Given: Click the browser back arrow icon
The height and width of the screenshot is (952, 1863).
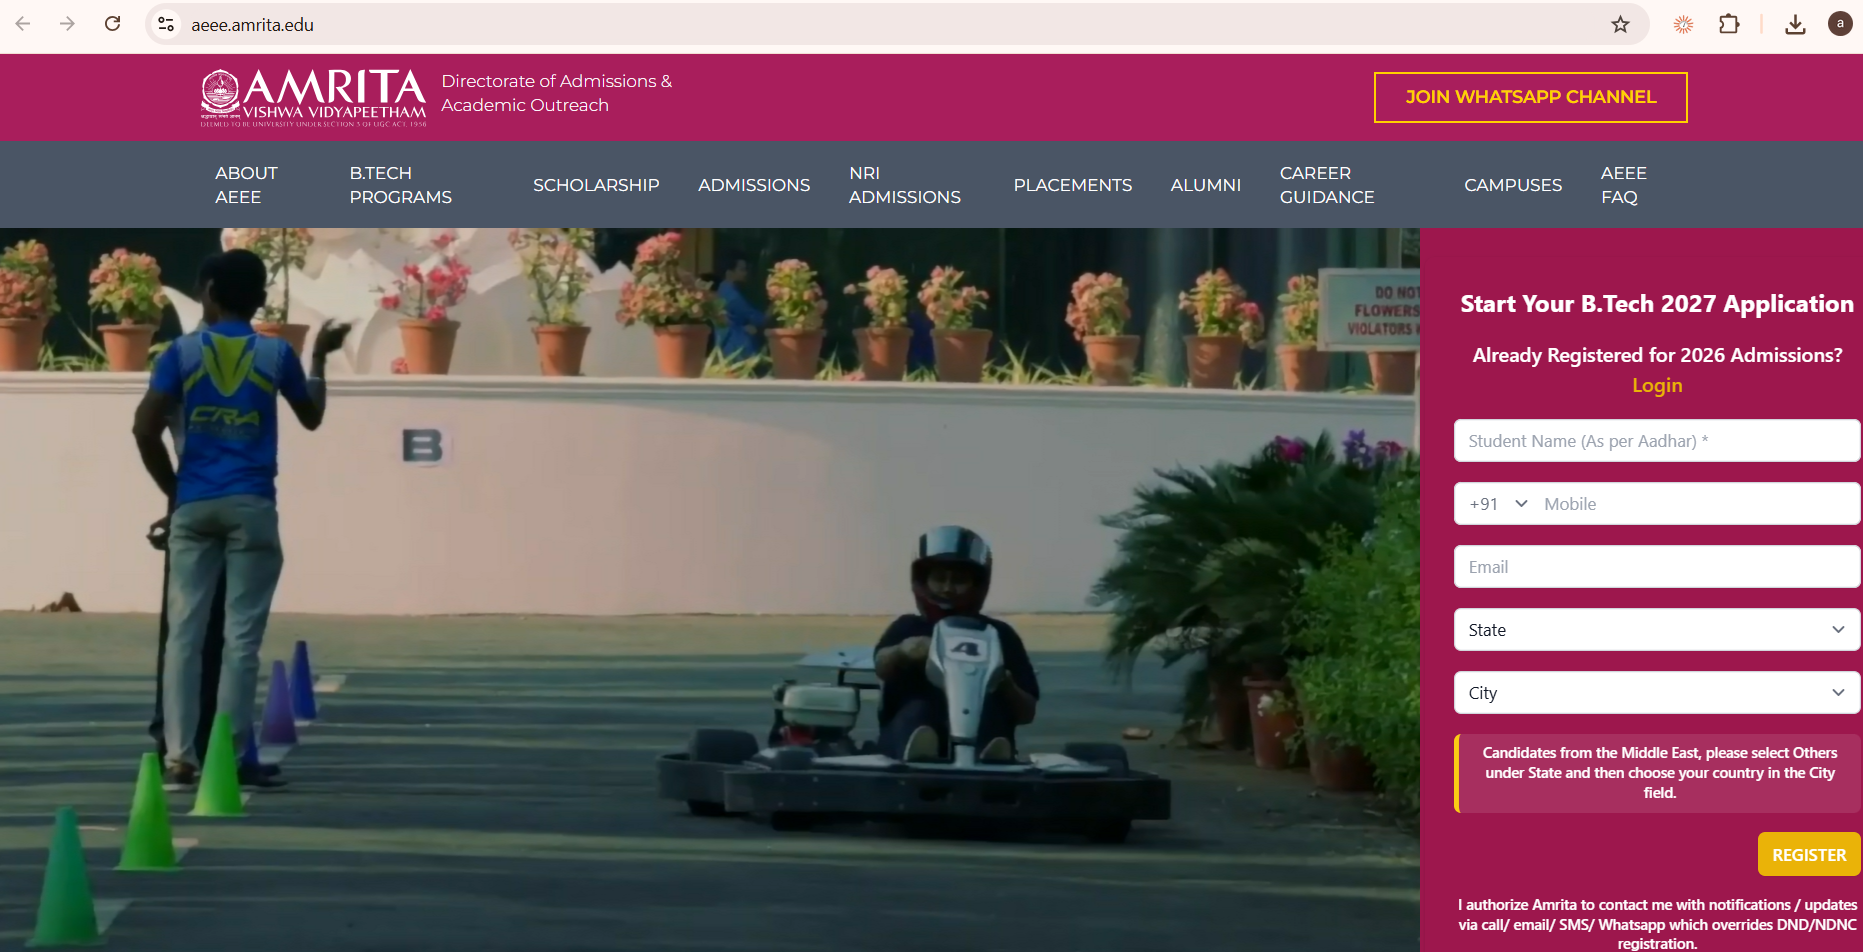Looking at the screenshot, I should (x=23, y=24).
